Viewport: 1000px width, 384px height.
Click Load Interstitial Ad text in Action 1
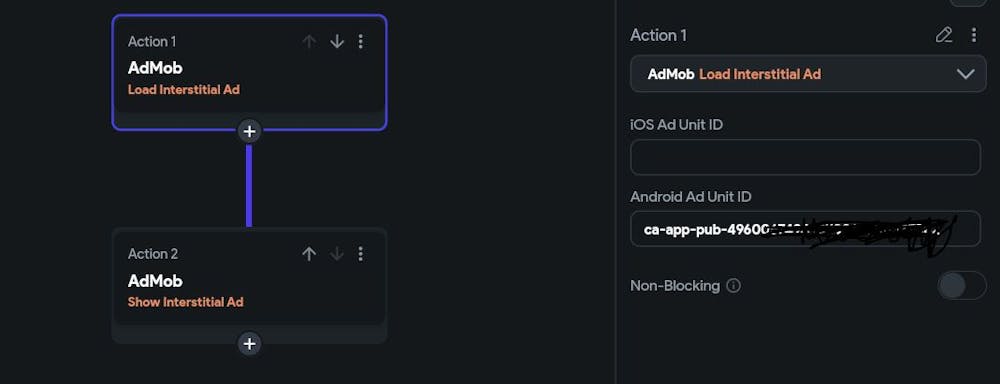click(184, 90)
